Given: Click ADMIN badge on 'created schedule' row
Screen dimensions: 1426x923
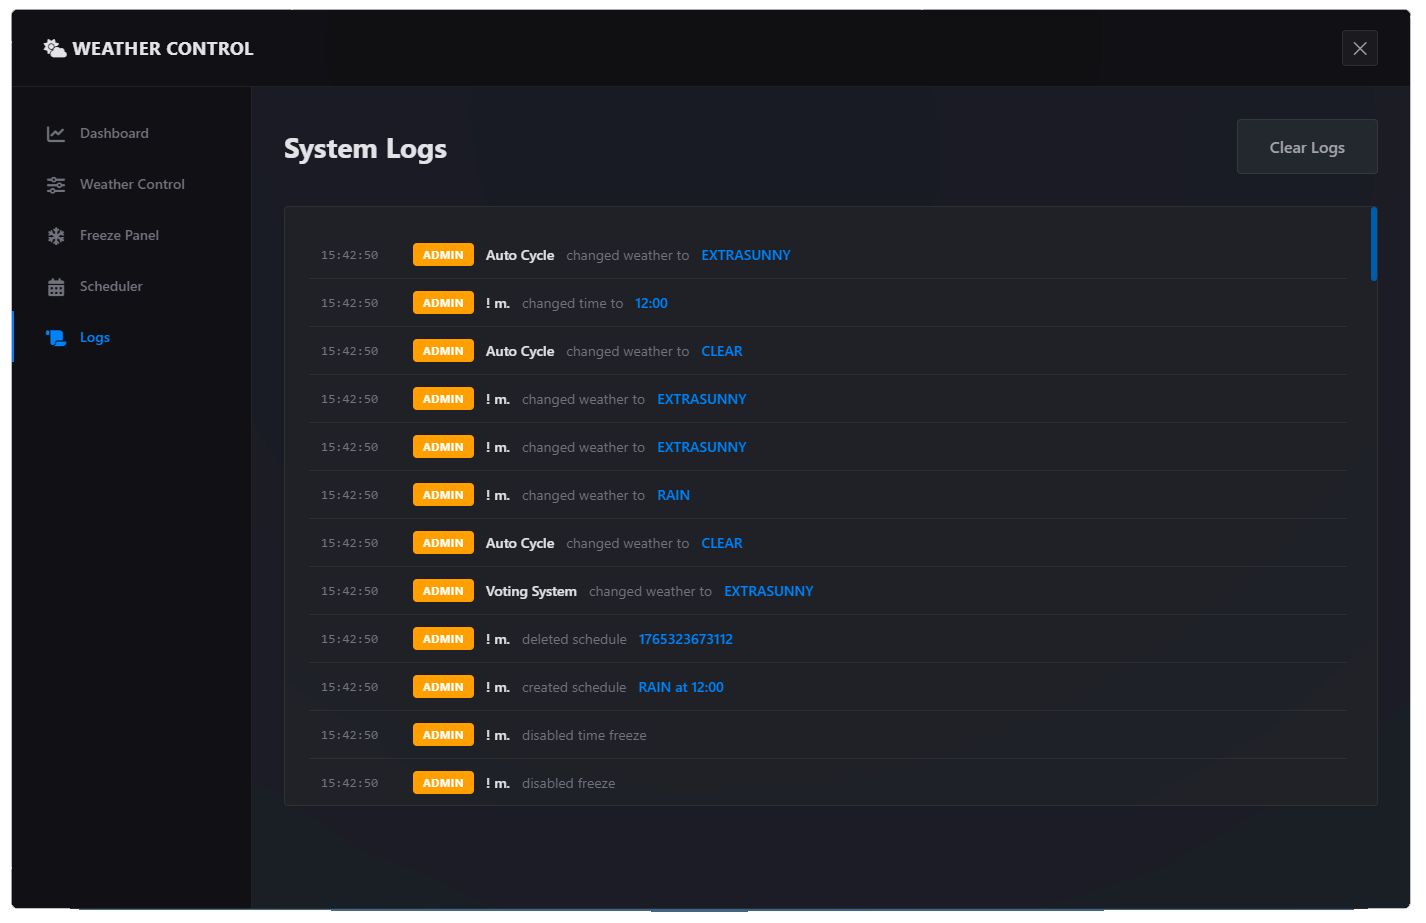Looking at the screenshot, I should pos(443,687).
